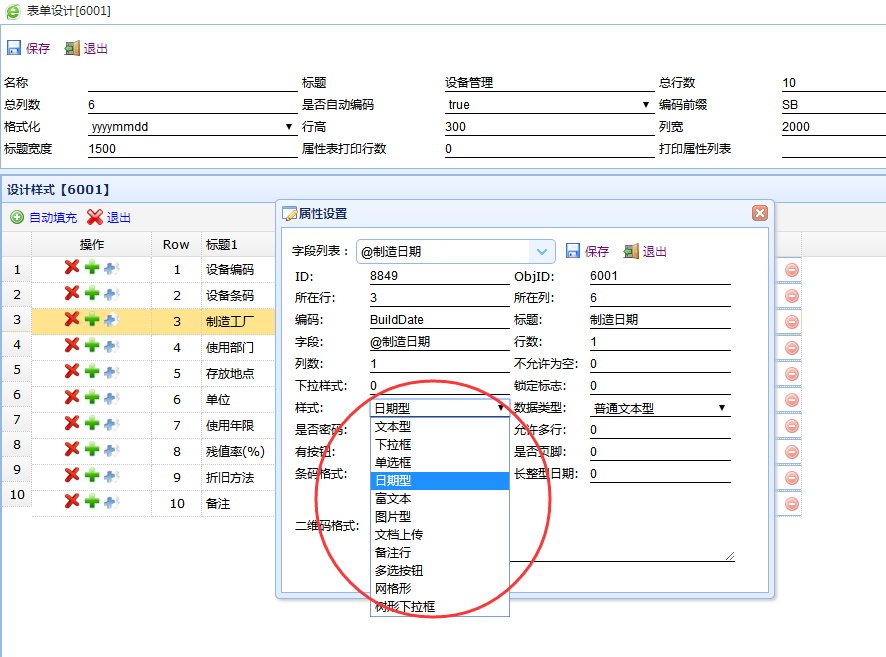Image resolution: width=886 pixels, height=657 pixels.
Task: Click the save icon in the top toolbar
Action: (x=14, y=48)
